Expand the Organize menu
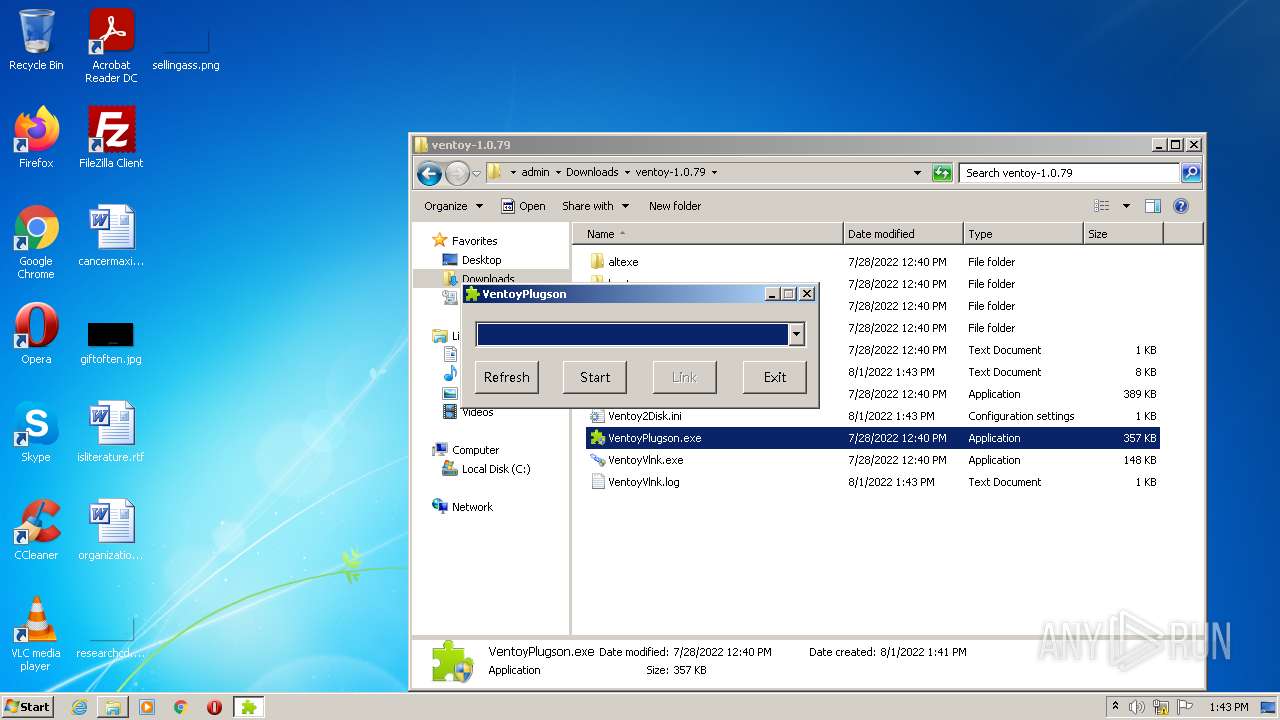This screenshot has width=1280, height=720. 453,206
